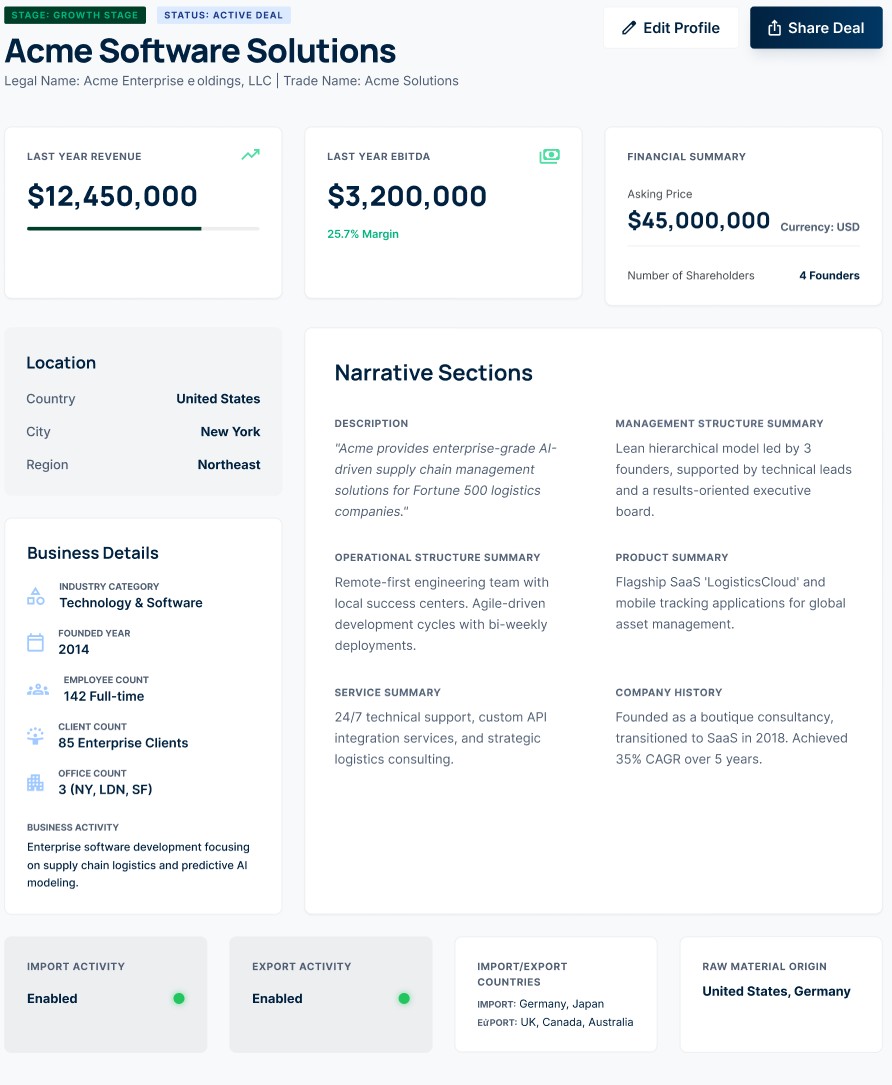This screenshot has width=892, height=1085.
Task: Click the Business Details heading
Action: 93,553
